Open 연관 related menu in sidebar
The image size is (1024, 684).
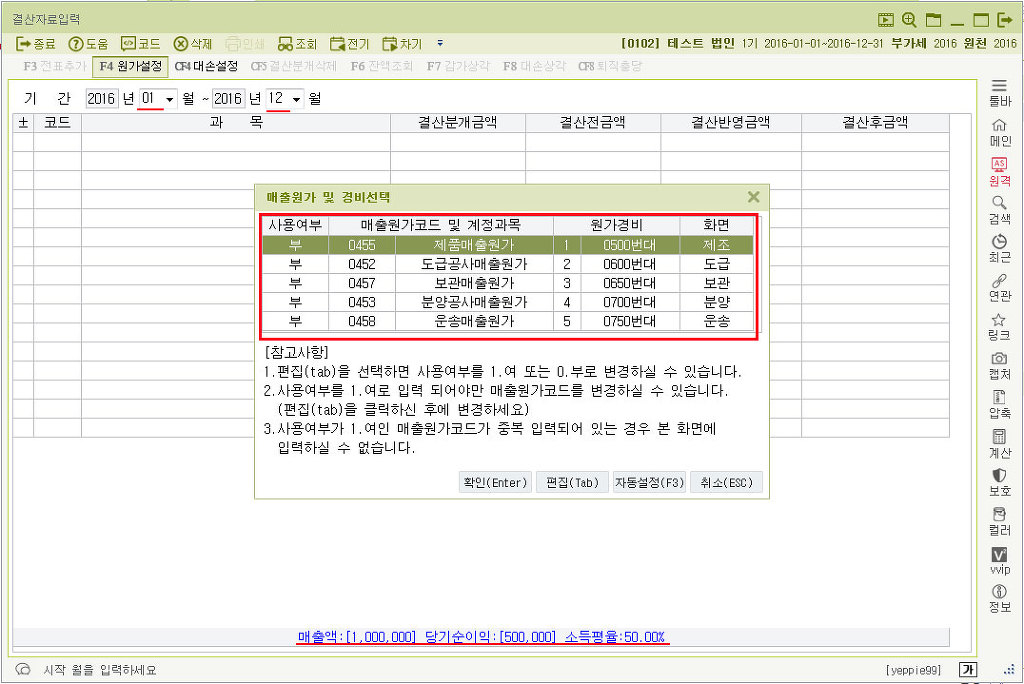[999, 287]
